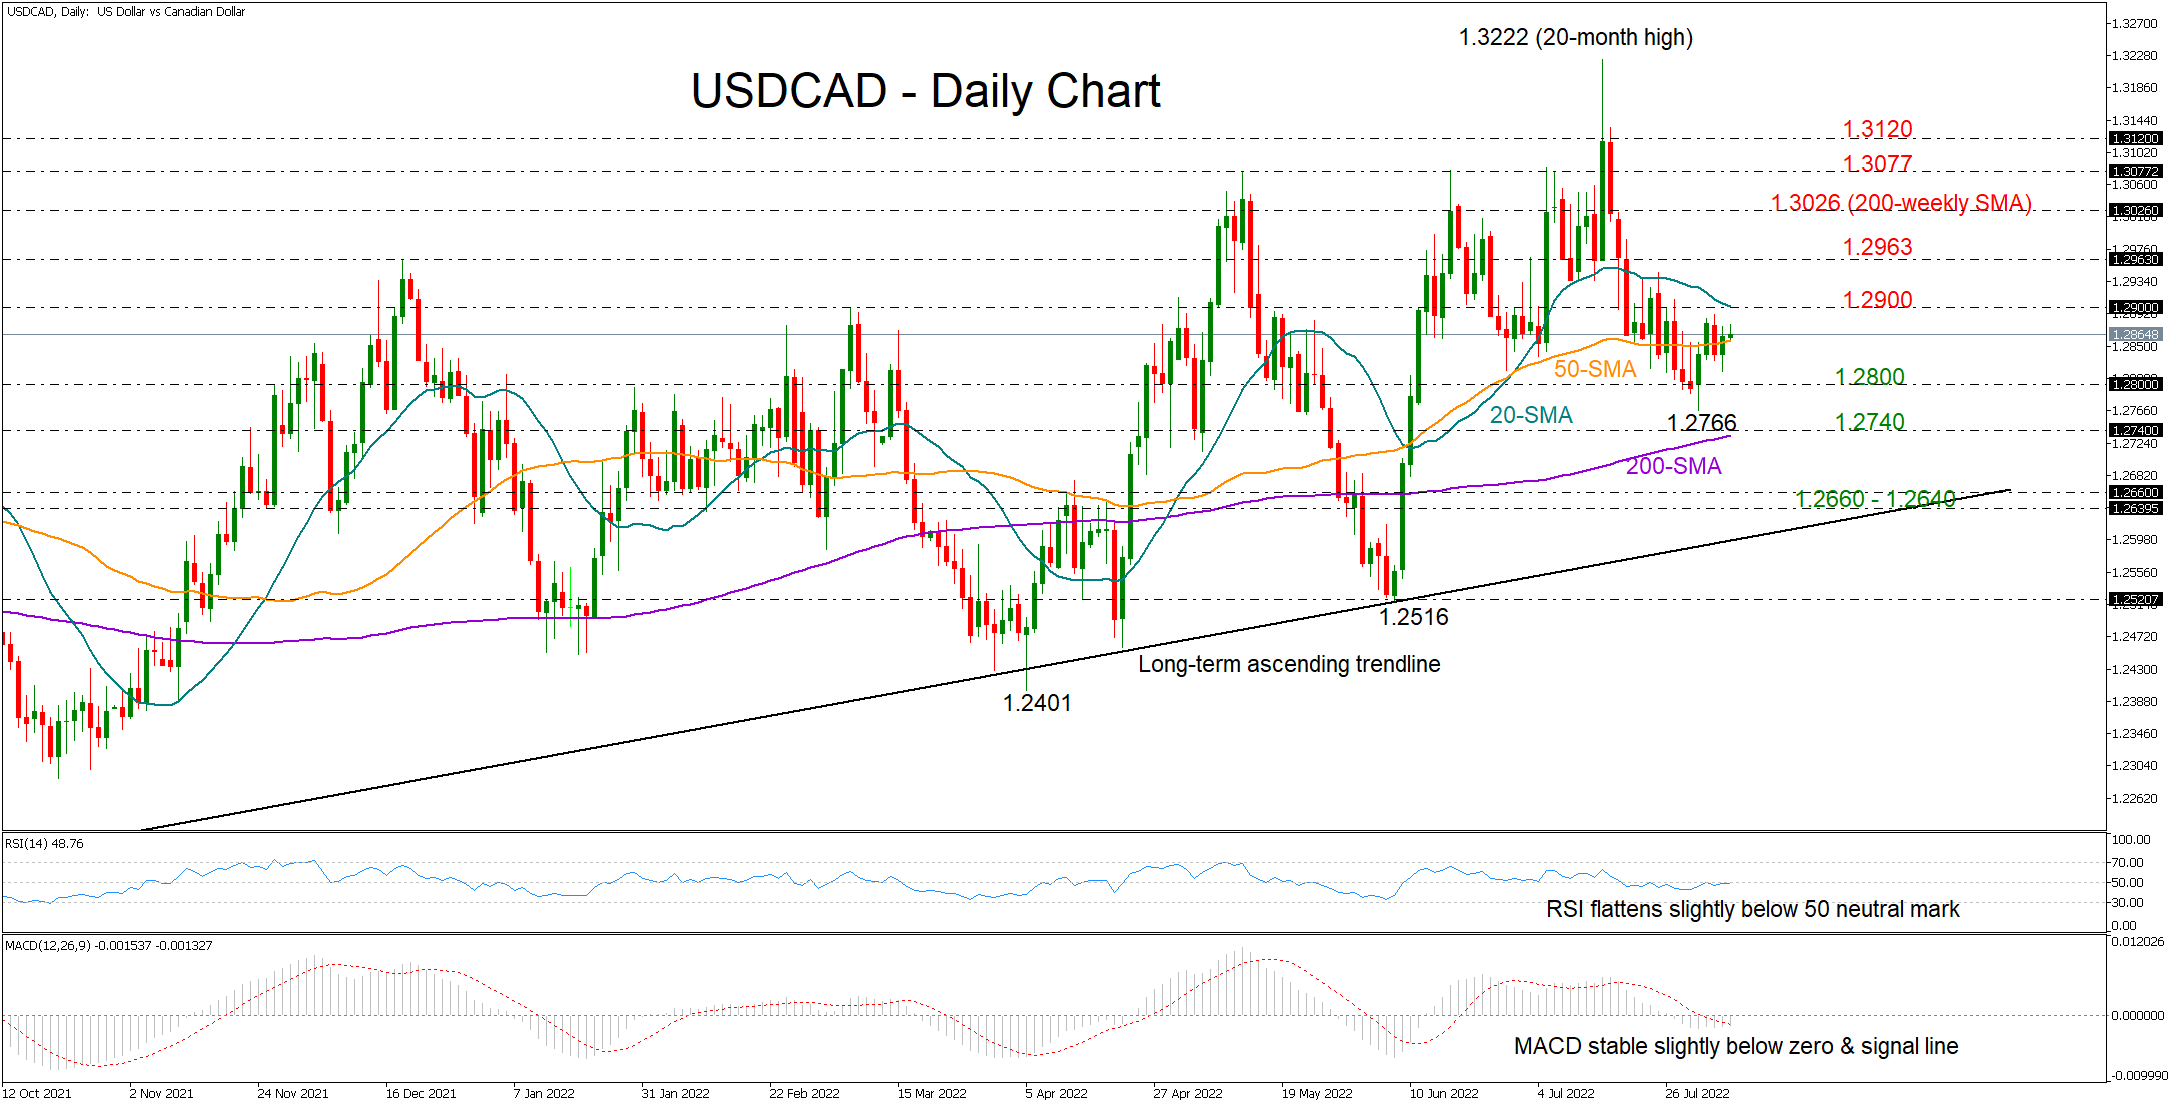This screenshot has height=1106, width=2176.
Task: Click the 1.3026 (200-weekly SMA) label
Action: point(1901,203)
